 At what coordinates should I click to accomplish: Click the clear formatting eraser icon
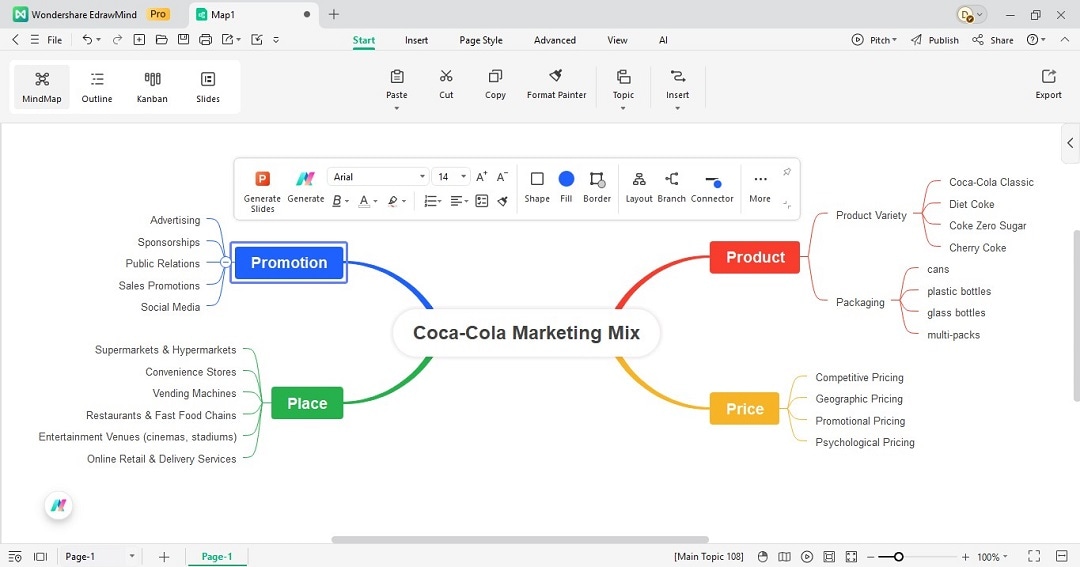pyautogui.click(x=503, y=201)
